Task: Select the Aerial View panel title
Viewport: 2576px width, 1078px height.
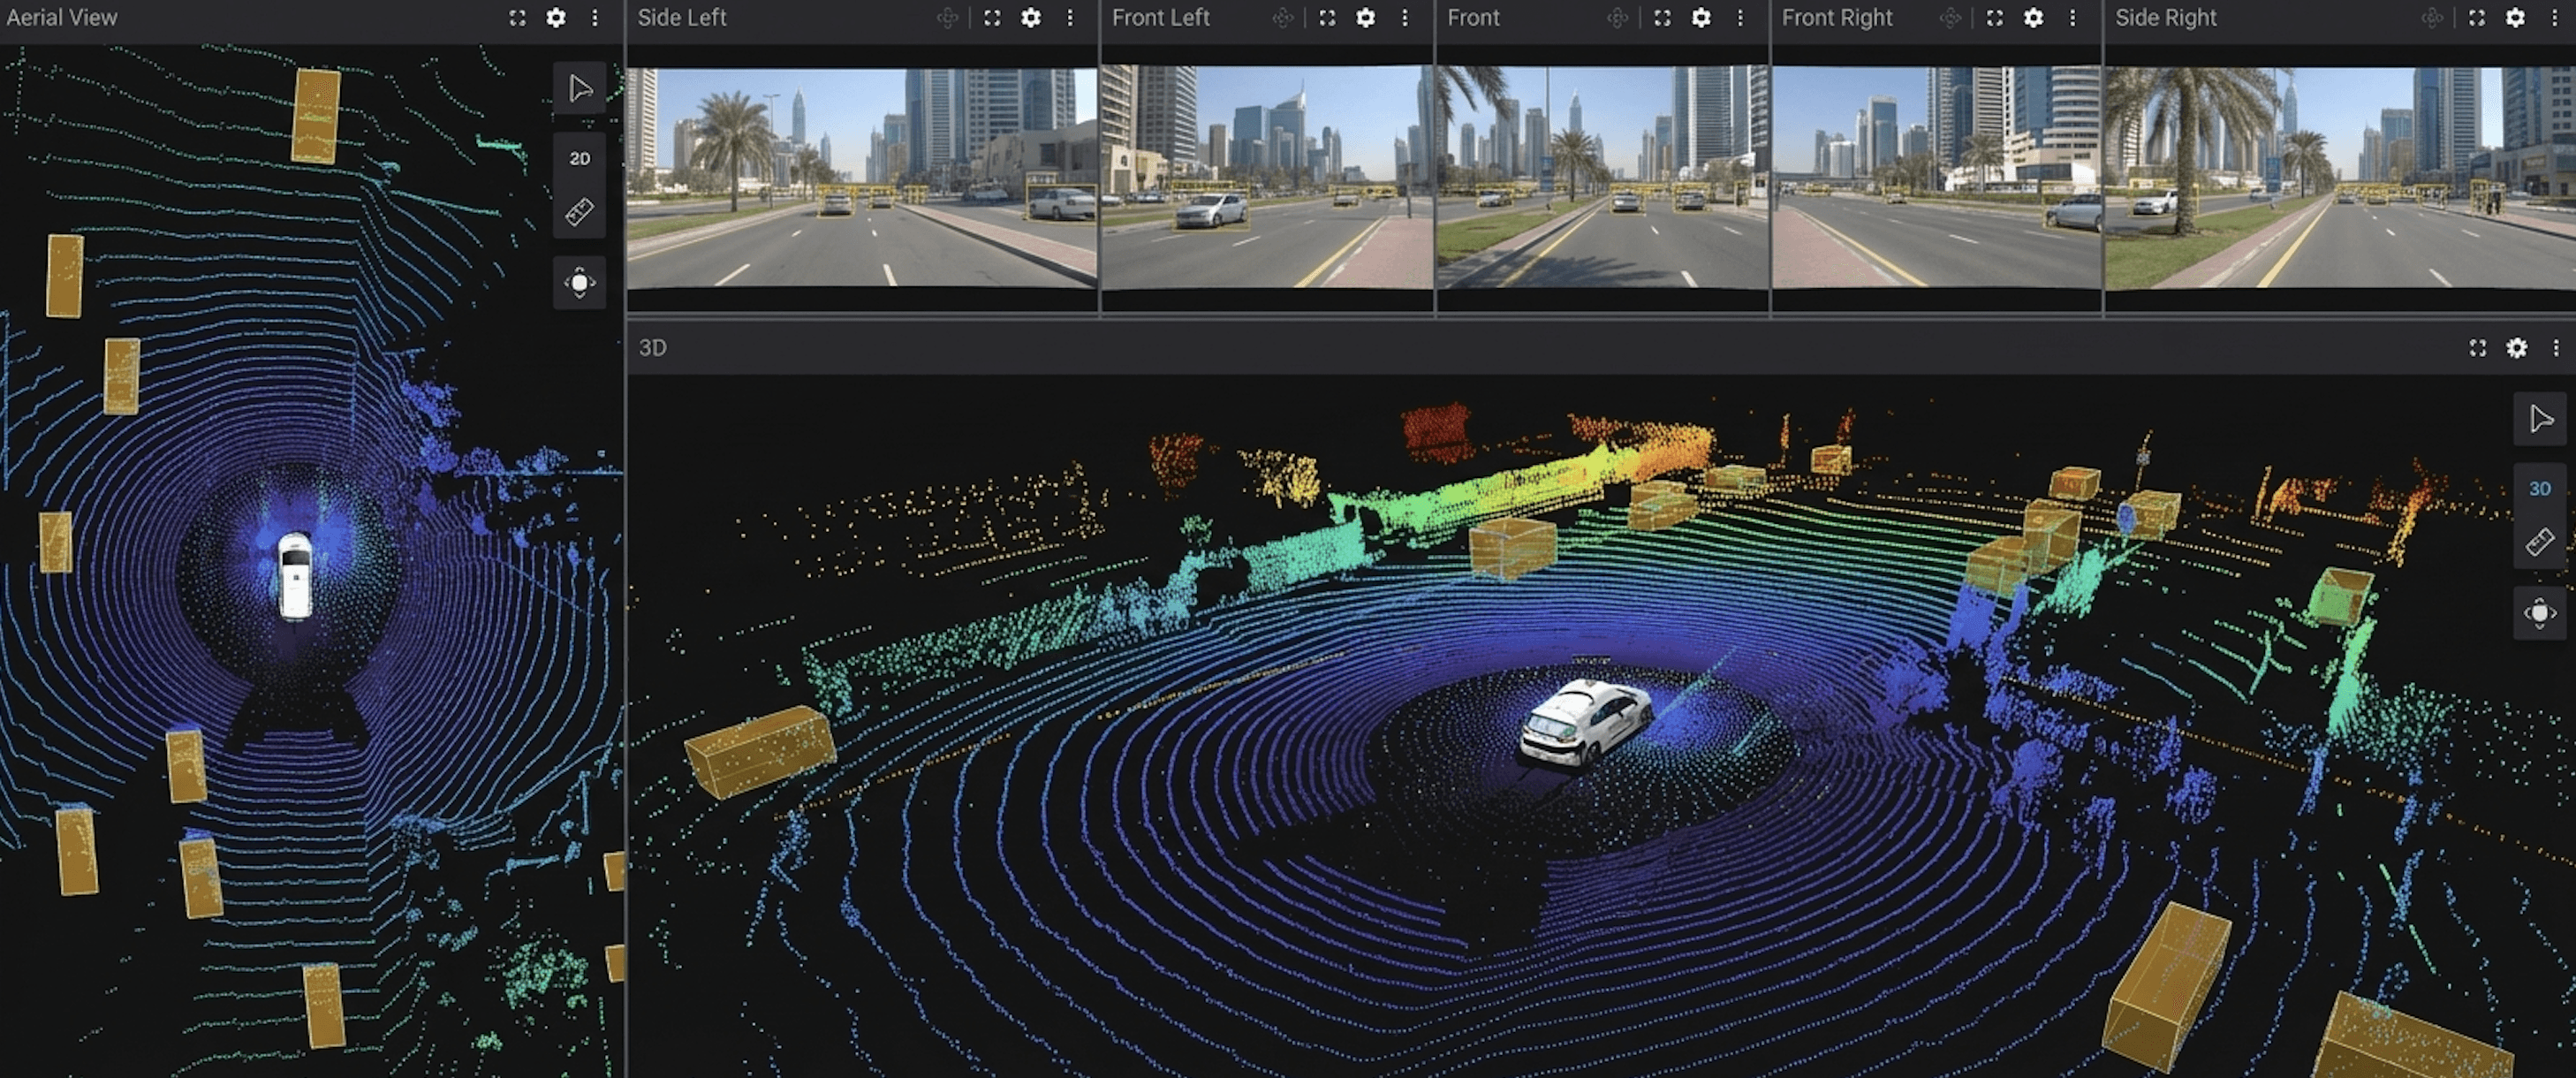Action: coord(62,18)
